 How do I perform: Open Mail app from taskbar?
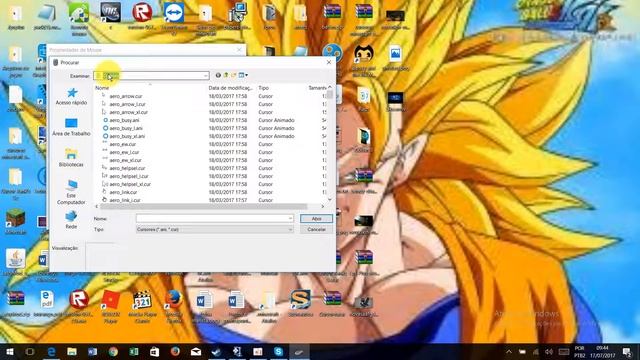[196, 351]
